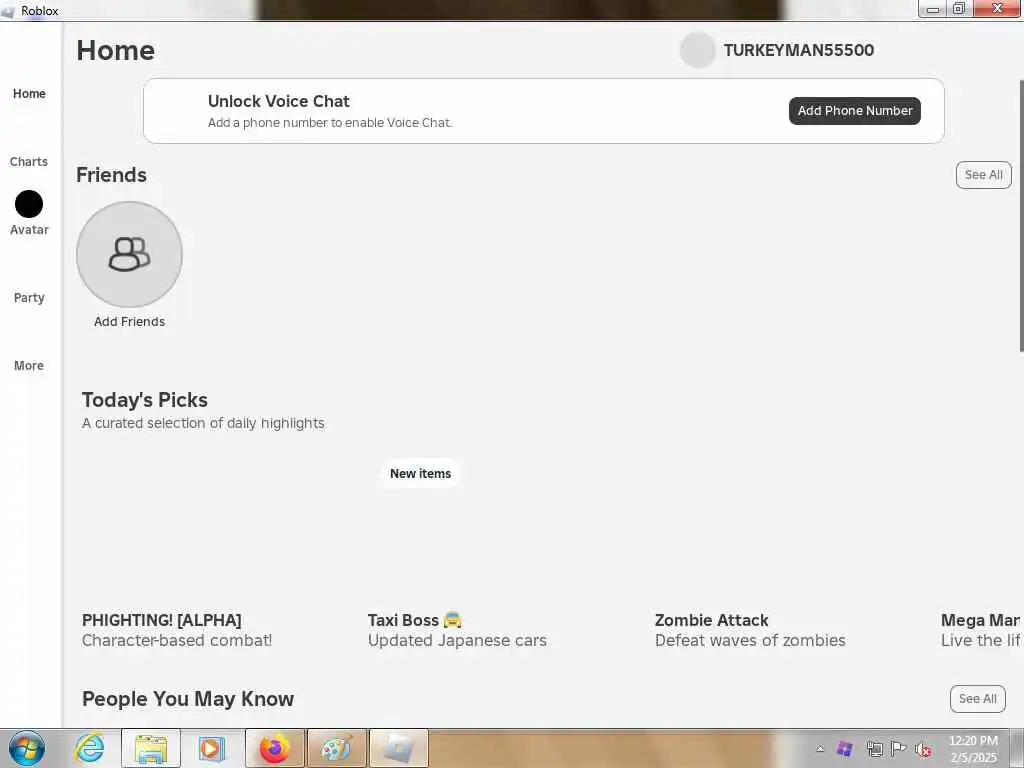1024x768 pixels.
Task: Select the Avatar sidebar label
Action: point(29,230)
